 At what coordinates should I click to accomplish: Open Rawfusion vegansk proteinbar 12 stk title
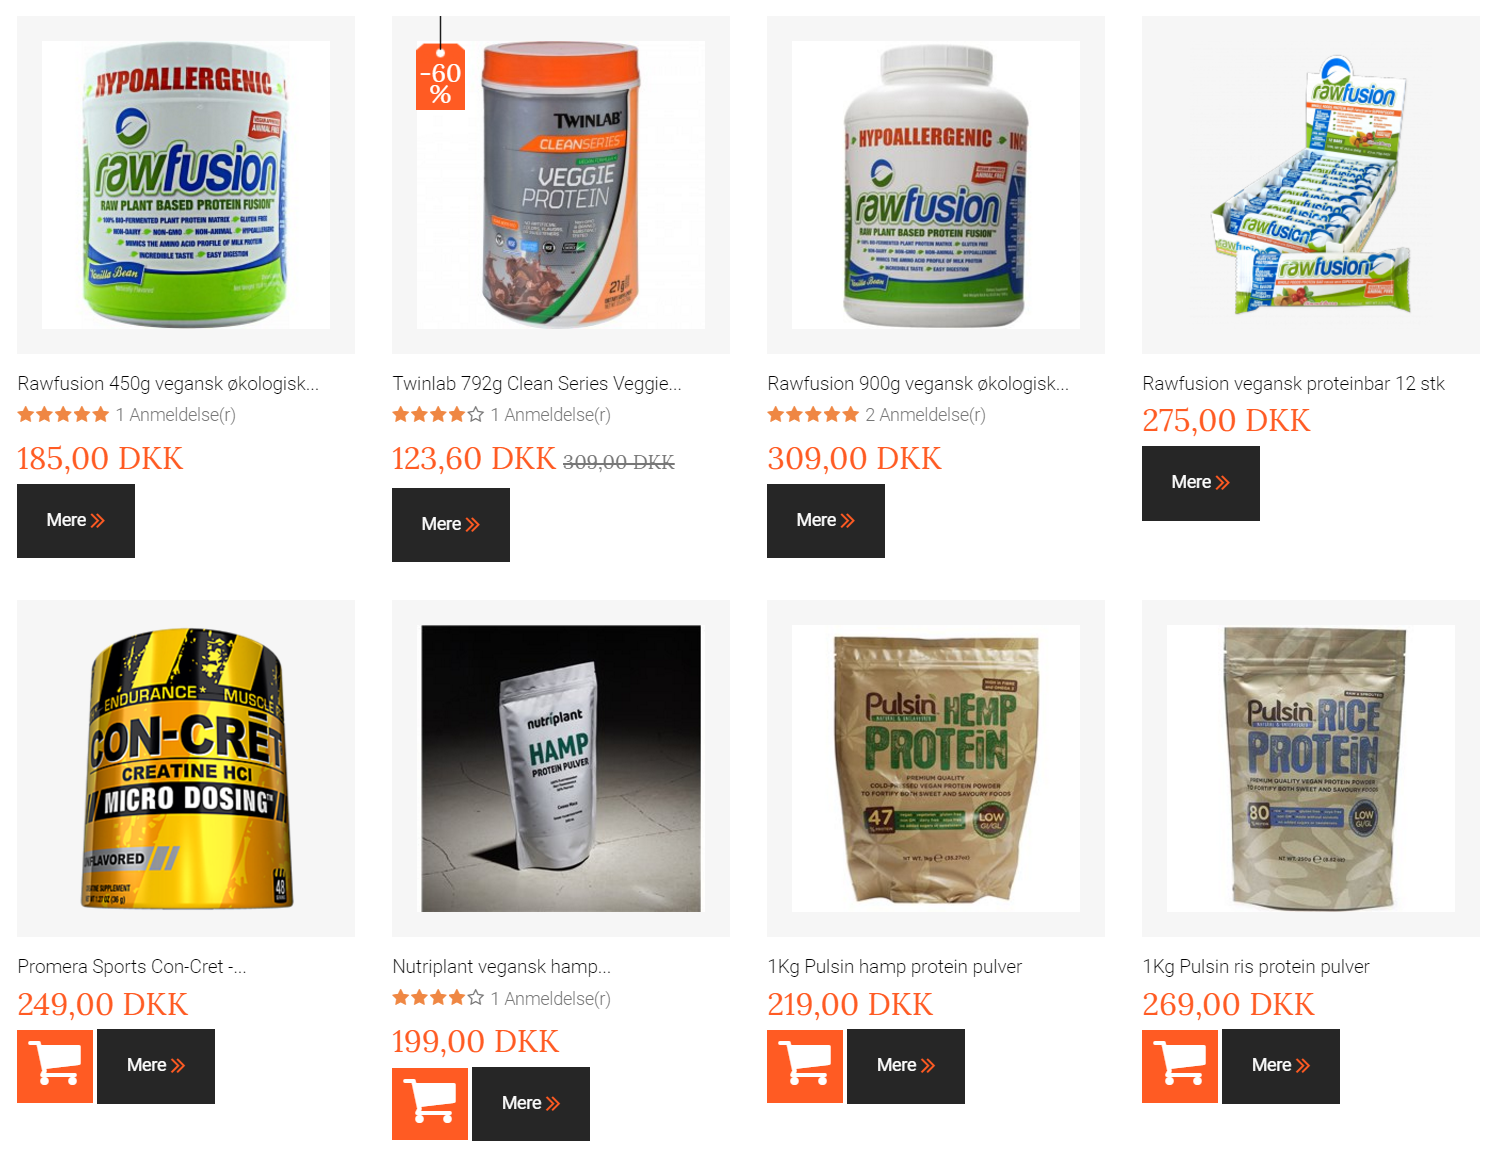tap(1293, 384)
